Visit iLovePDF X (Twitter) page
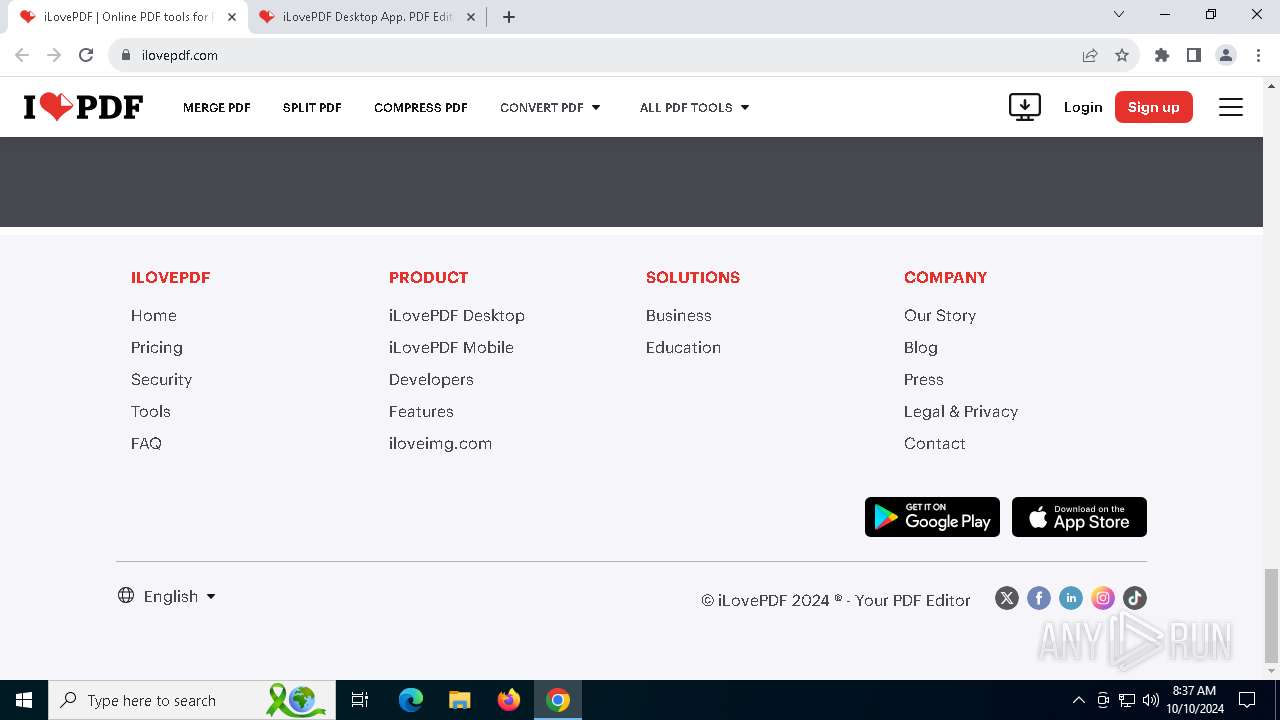The width and height of the screenshot is (1280, 720). [1007, 598]
